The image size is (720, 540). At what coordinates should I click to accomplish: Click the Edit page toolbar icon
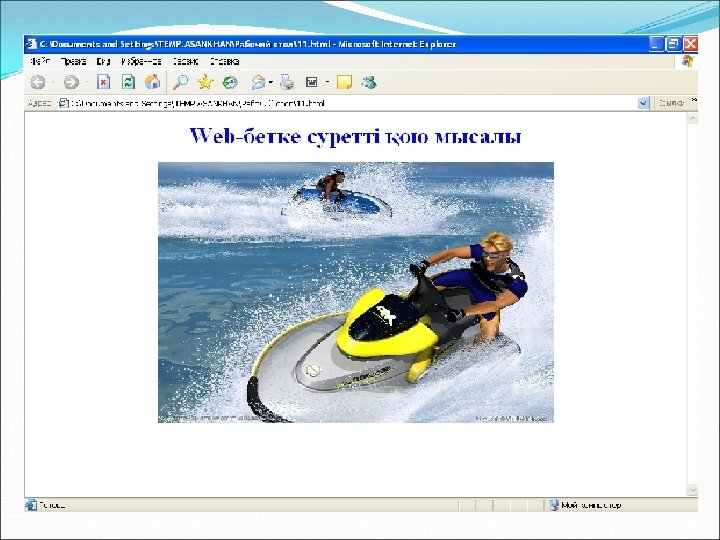312,82
